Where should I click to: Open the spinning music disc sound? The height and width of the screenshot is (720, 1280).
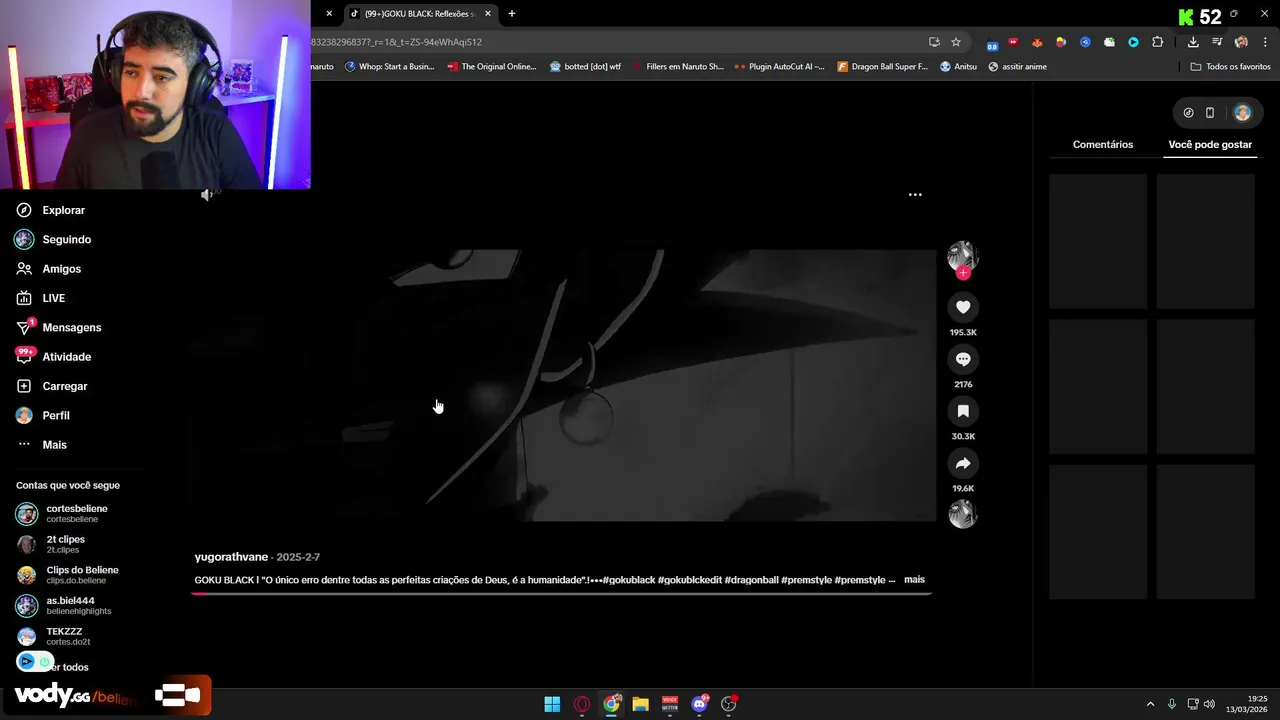pyautogui.click(x=963, y=515)
